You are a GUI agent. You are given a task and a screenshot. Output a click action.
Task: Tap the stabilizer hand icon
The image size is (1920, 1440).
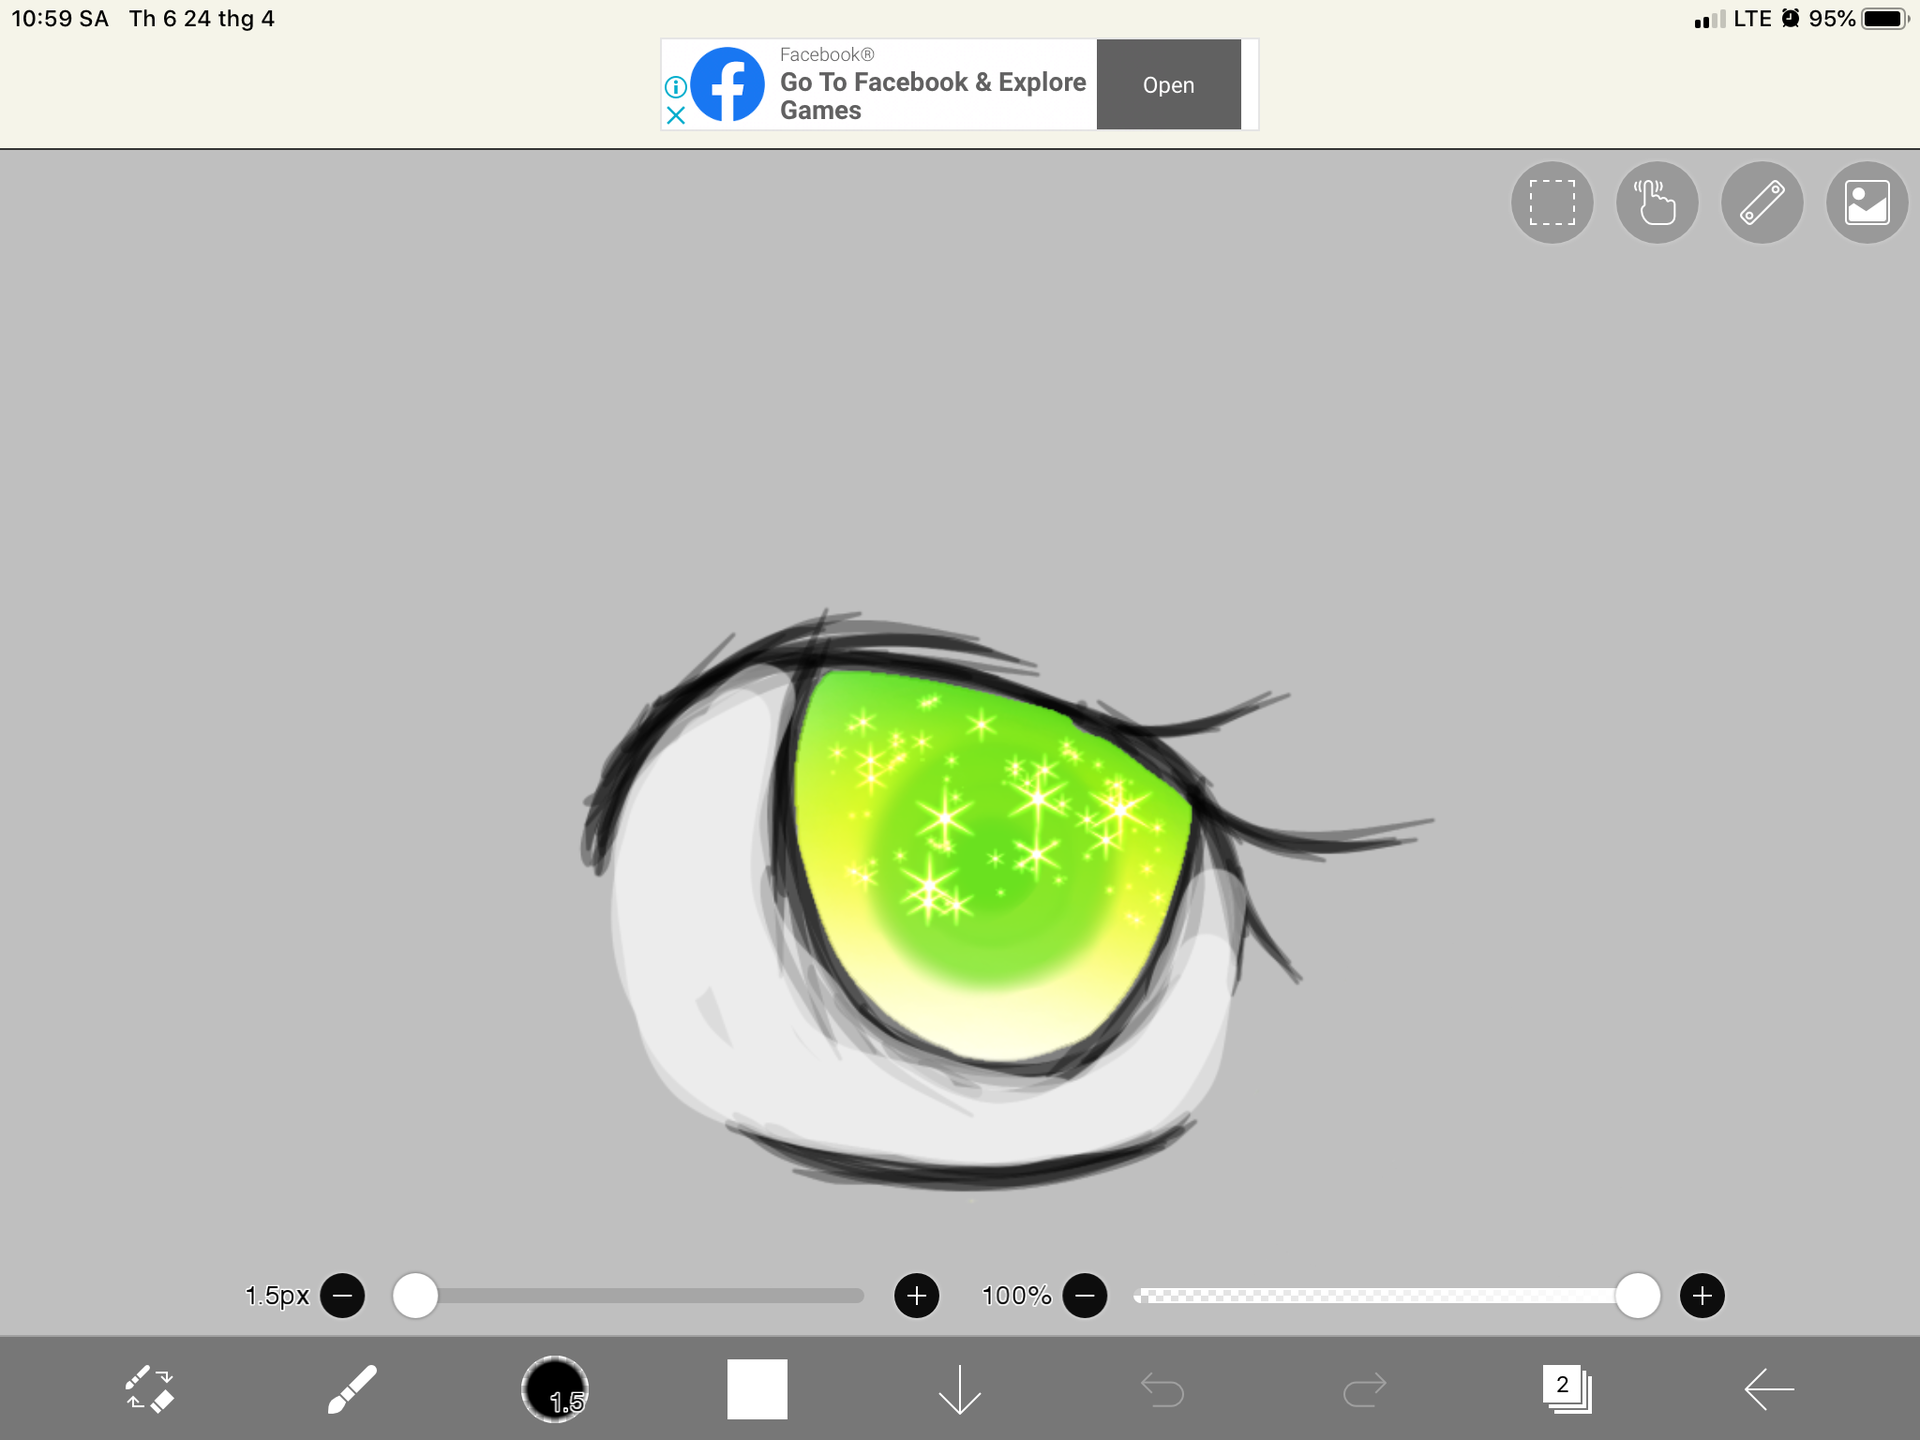(x=1657, y=203)
